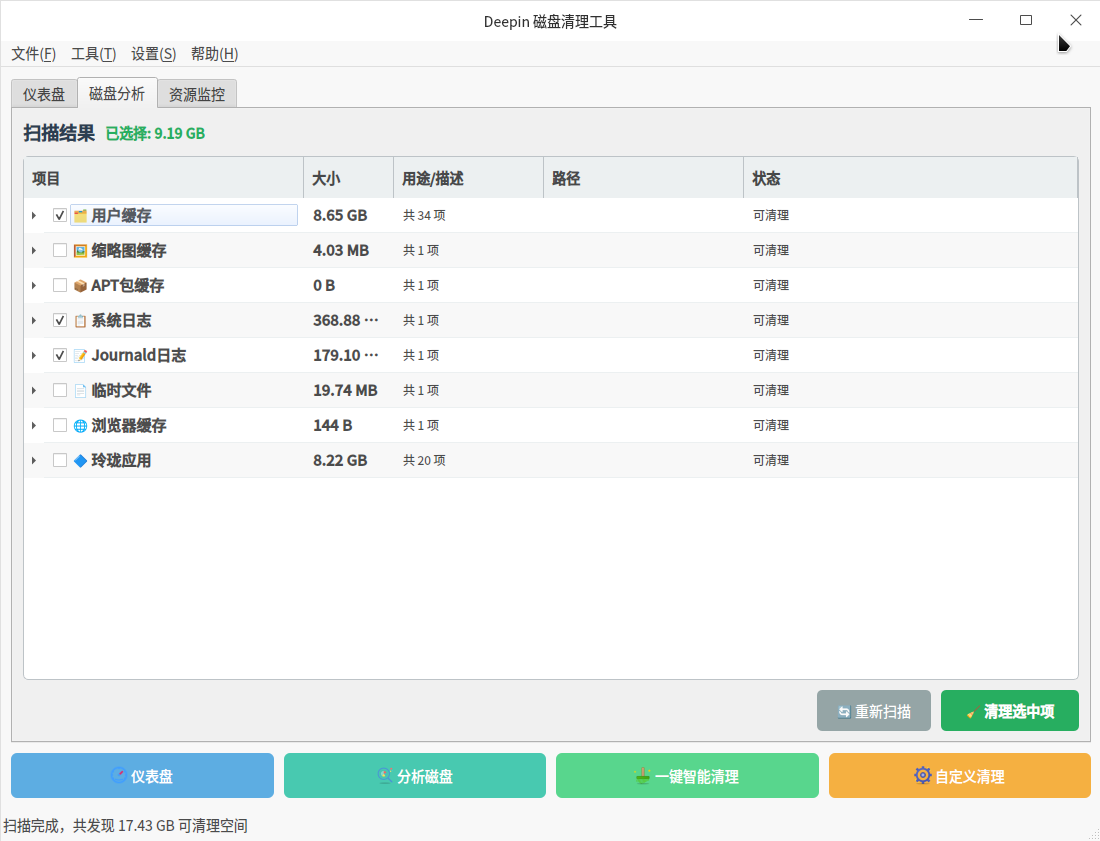Enable the 缩略图缓存 checkbox
1100x841 pixels.
click(x=60, y=251)
